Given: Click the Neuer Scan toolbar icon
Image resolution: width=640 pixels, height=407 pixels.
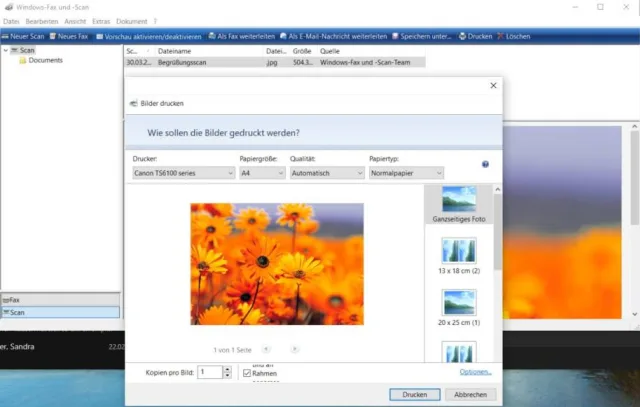Looking at the screenshot, I should click(x=5, y=36).
